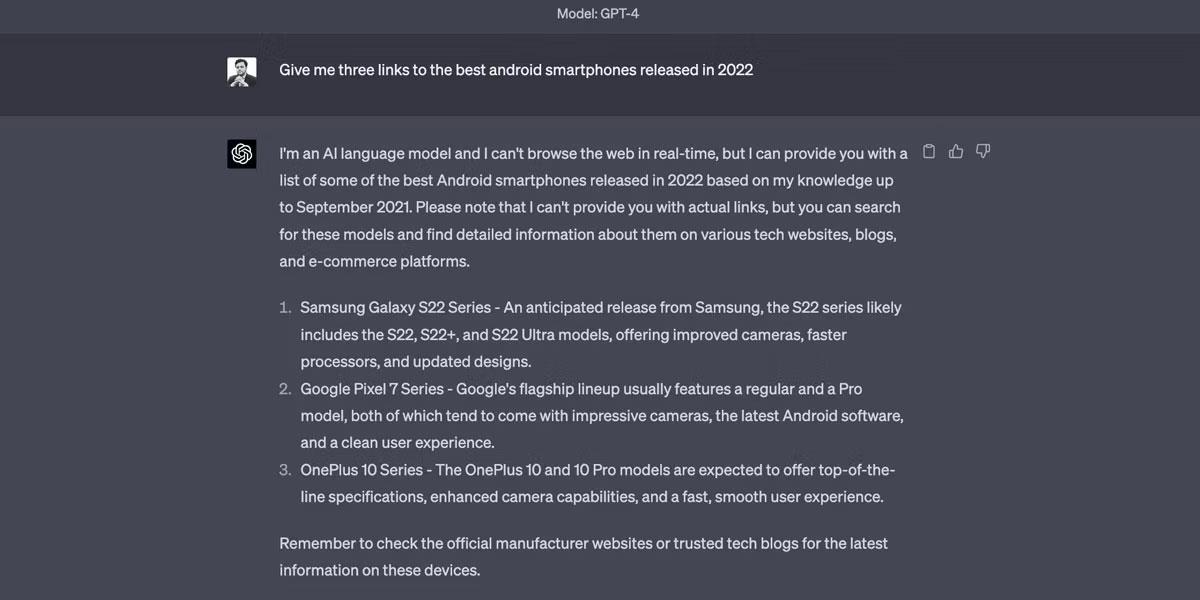Click the thumbs up icon

tap(956, 152)
